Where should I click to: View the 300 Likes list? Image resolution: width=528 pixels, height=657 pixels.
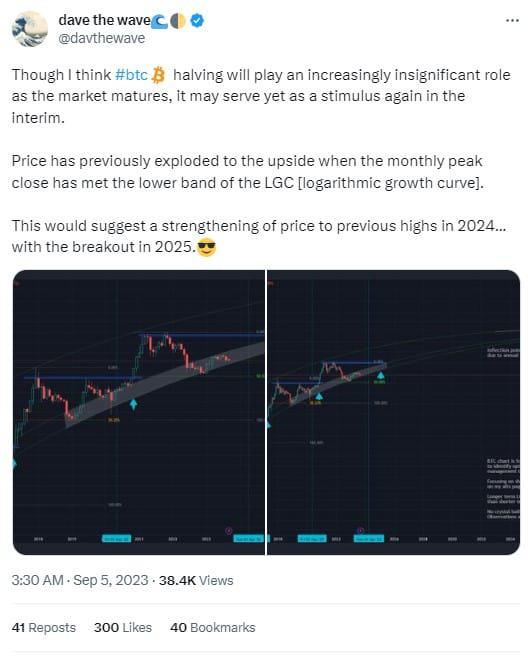click(123, 627)
